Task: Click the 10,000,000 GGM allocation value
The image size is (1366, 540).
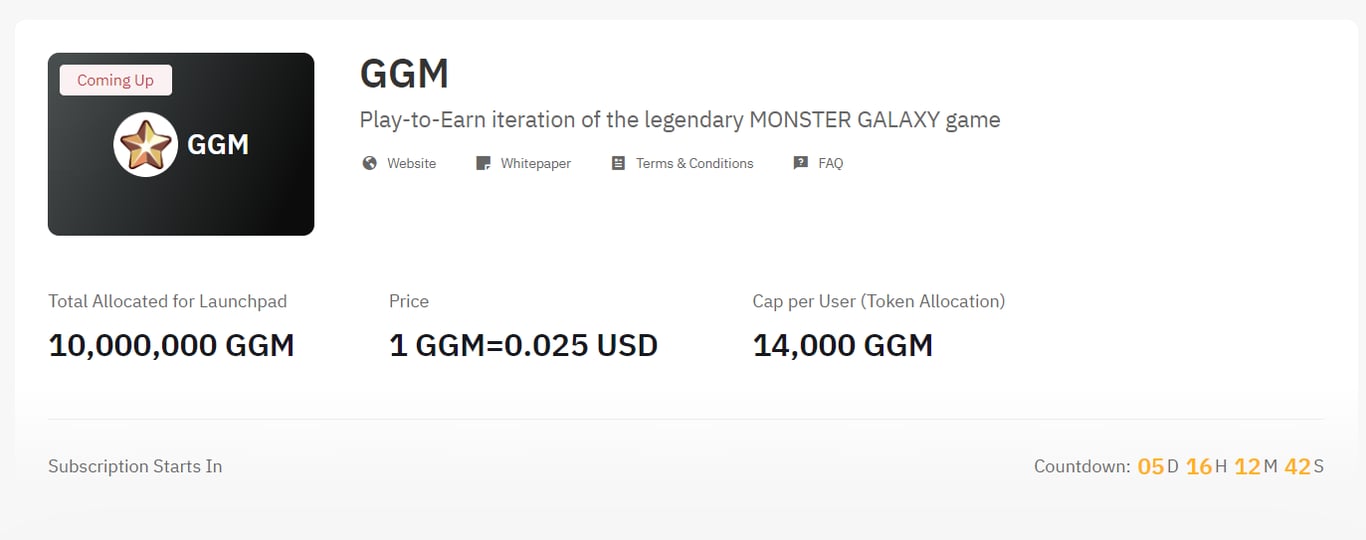Action: [171, 345]
